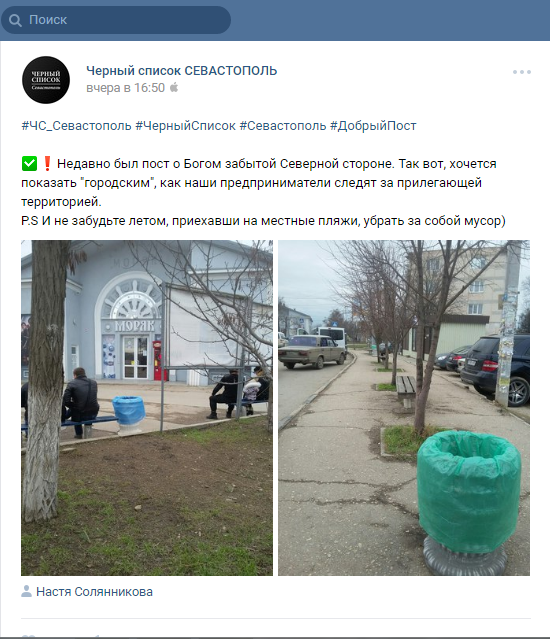
Task: Click the red exclamation mark emoji
Action: coord(47,163)
